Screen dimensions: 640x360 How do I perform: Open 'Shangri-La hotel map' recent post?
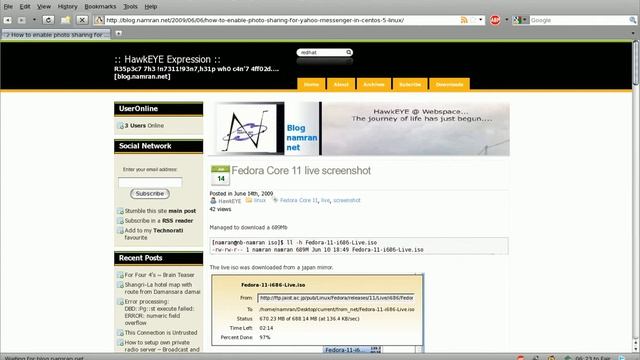click(162, 288)
